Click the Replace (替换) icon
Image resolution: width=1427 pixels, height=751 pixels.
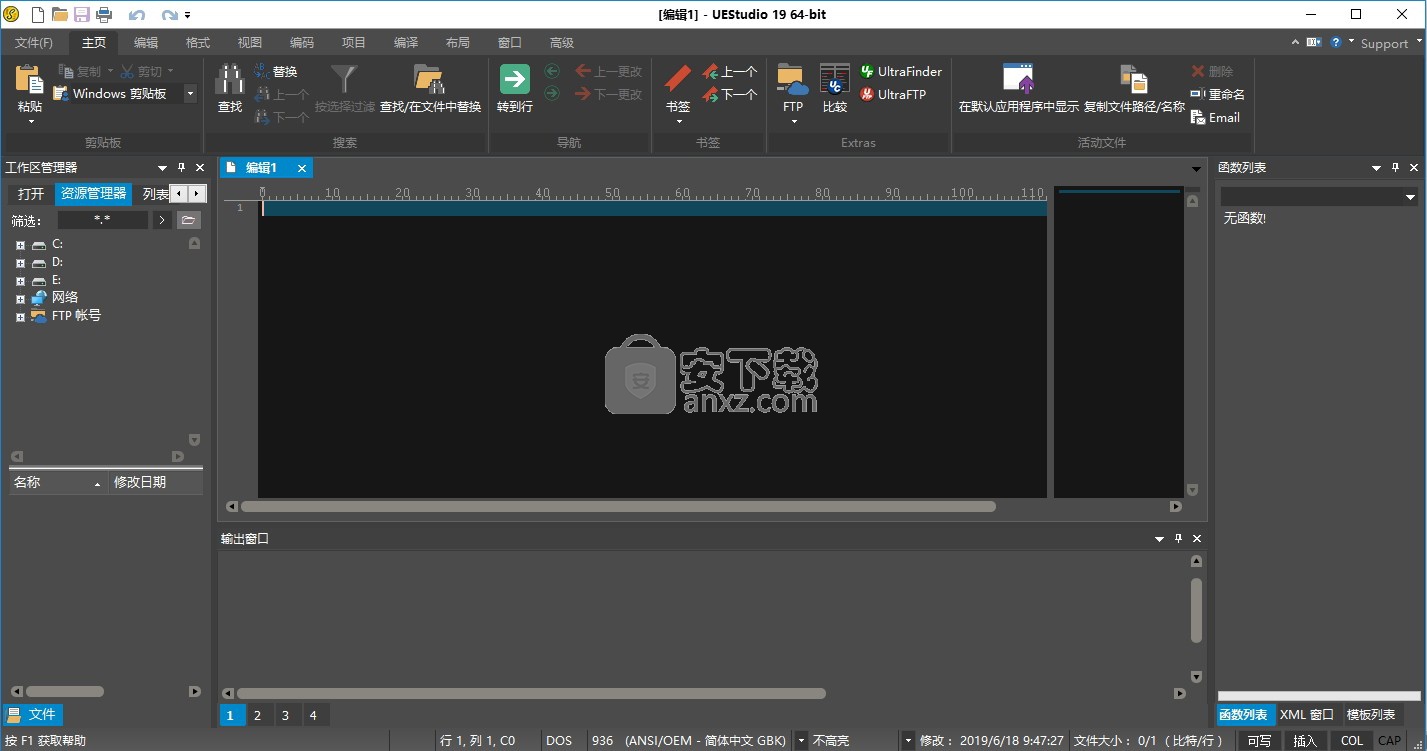point(261,71)
